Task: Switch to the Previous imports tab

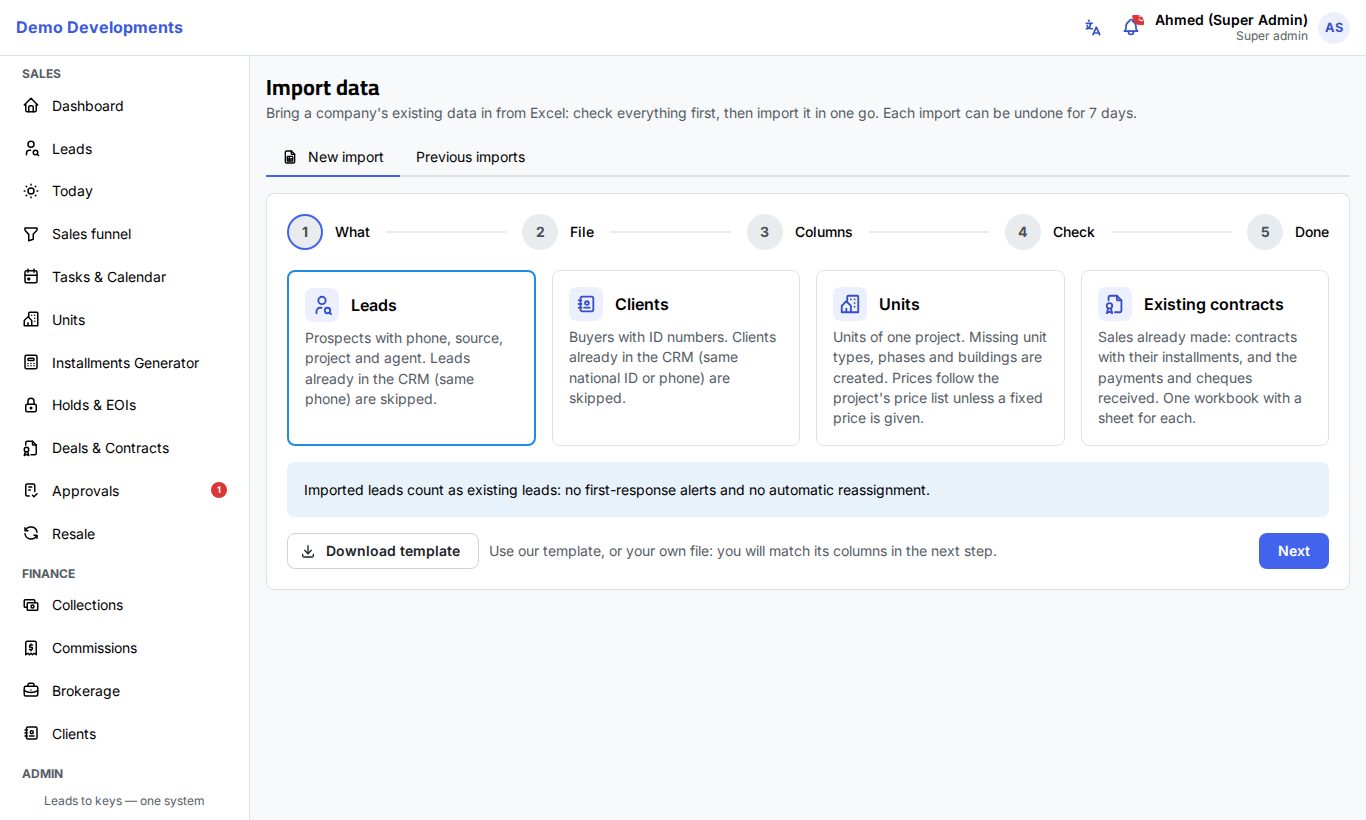Action: pyautogui.click(x=470, y=157)
